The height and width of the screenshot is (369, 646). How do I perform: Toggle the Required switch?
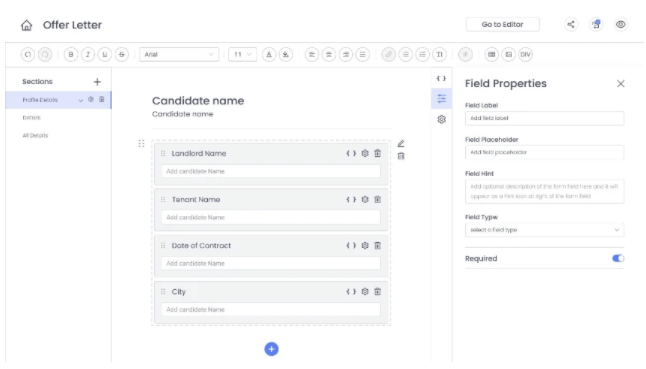coord(618,258)
